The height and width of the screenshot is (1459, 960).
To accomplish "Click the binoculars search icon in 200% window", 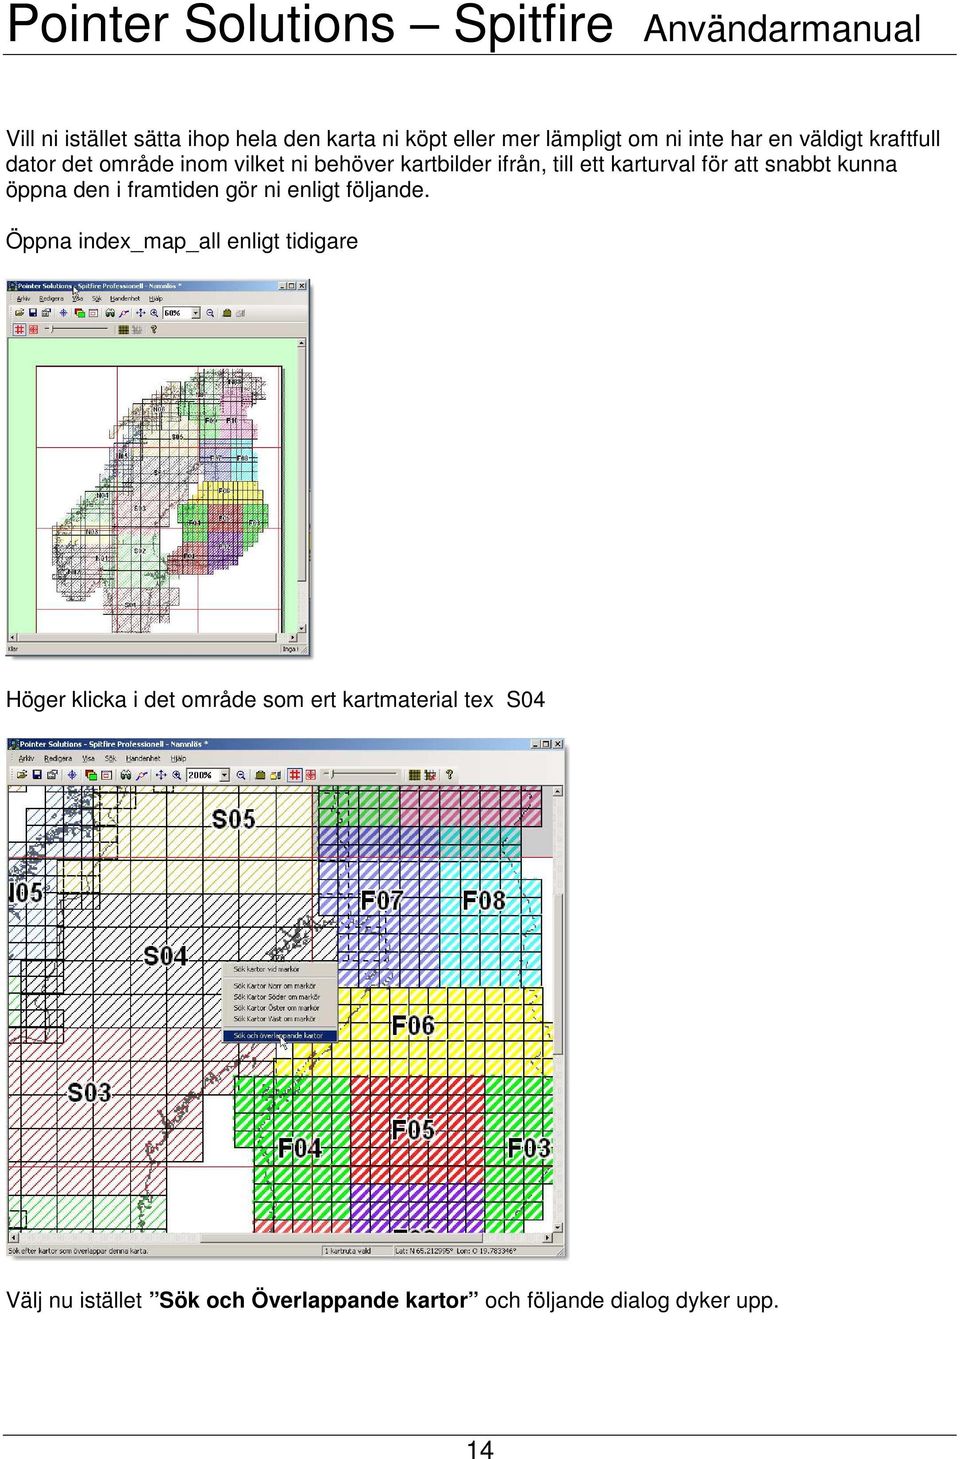I will [125, 775].
